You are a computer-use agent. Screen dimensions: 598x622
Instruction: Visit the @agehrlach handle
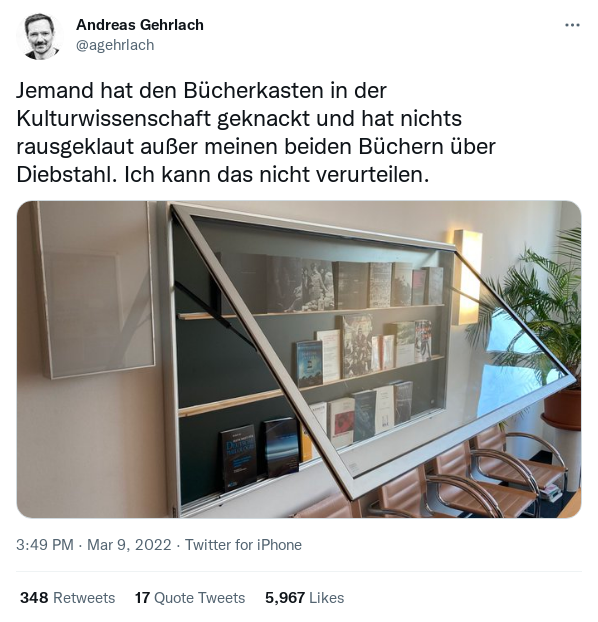pos(115,45)
